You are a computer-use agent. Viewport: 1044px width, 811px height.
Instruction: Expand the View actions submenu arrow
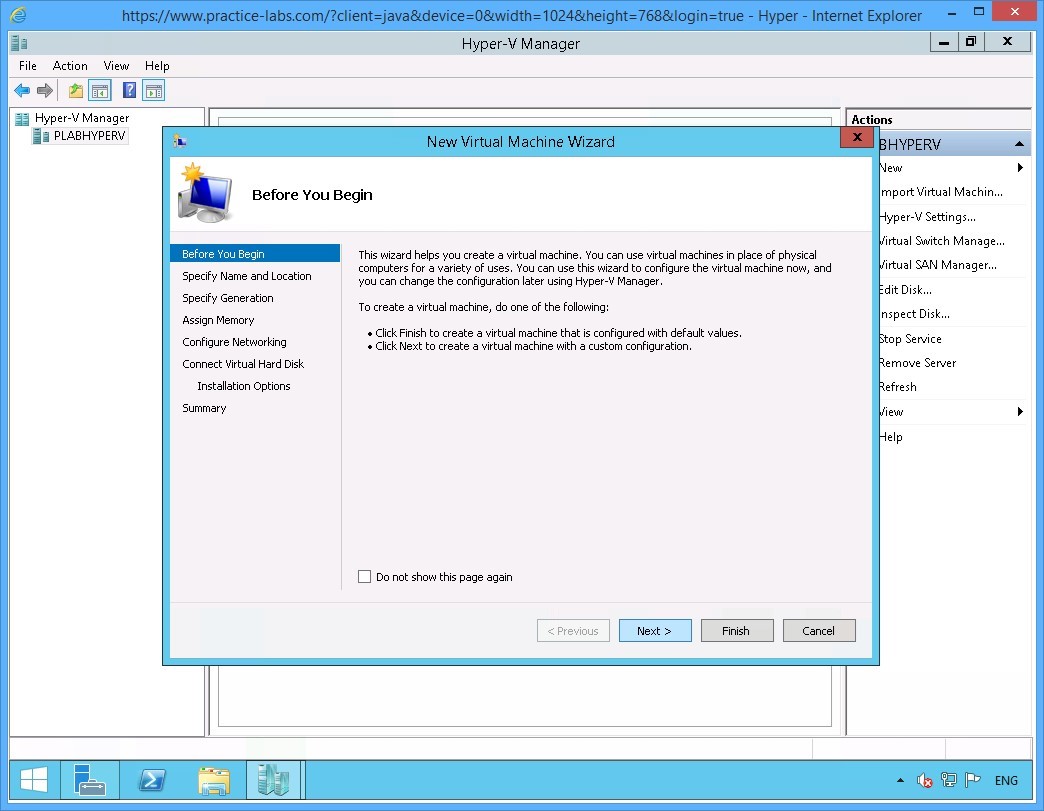tap(1020, 411)
